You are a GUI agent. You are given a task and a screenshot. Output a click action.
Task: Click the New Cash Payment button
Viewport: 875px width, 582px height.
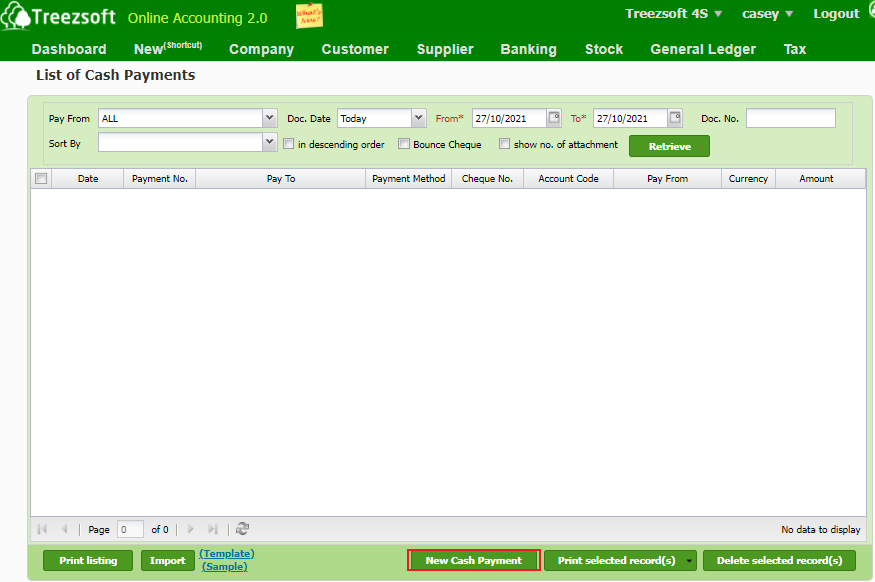(474, 560)
